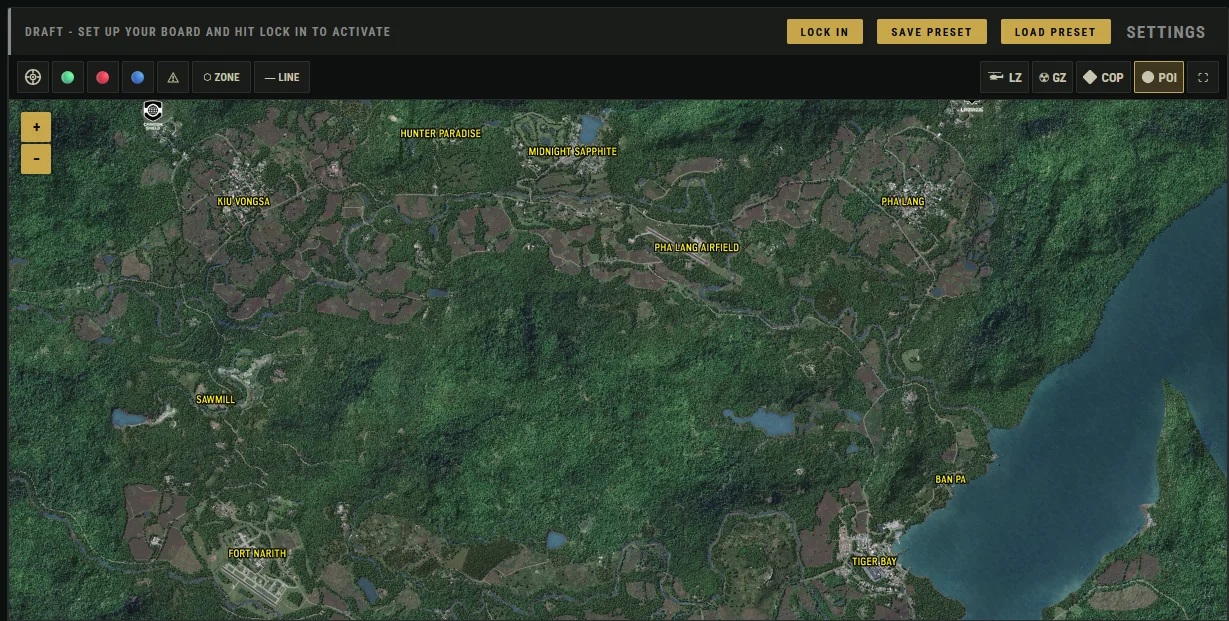Click the faction emblem above Pha Lang
This screenshot has height=621, width=1229.
971,105
